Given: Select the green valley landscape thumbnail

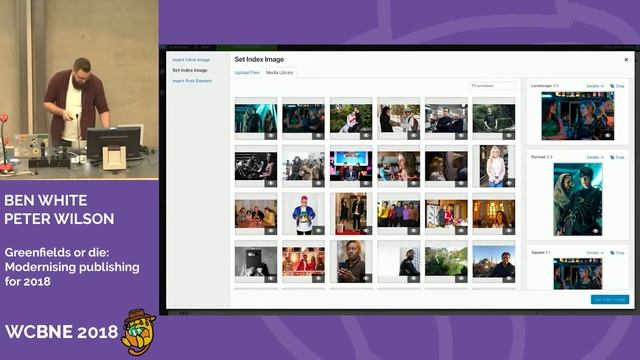Looking at the screenshot, I should [x=446, y=262].
